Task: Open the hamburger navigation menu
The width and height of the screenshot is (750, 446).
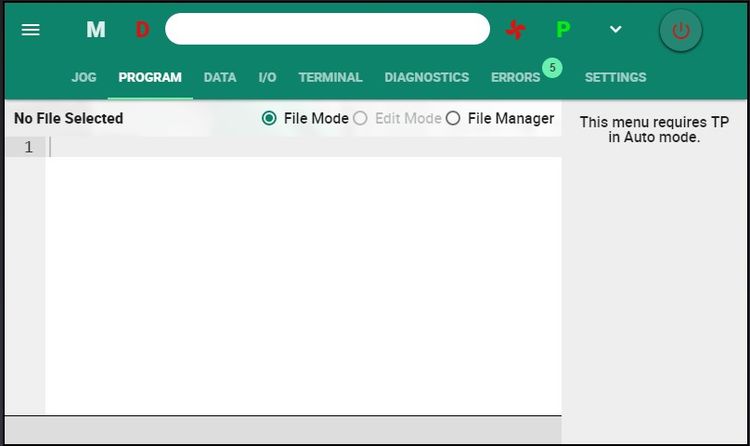Action: click(31, 30)
